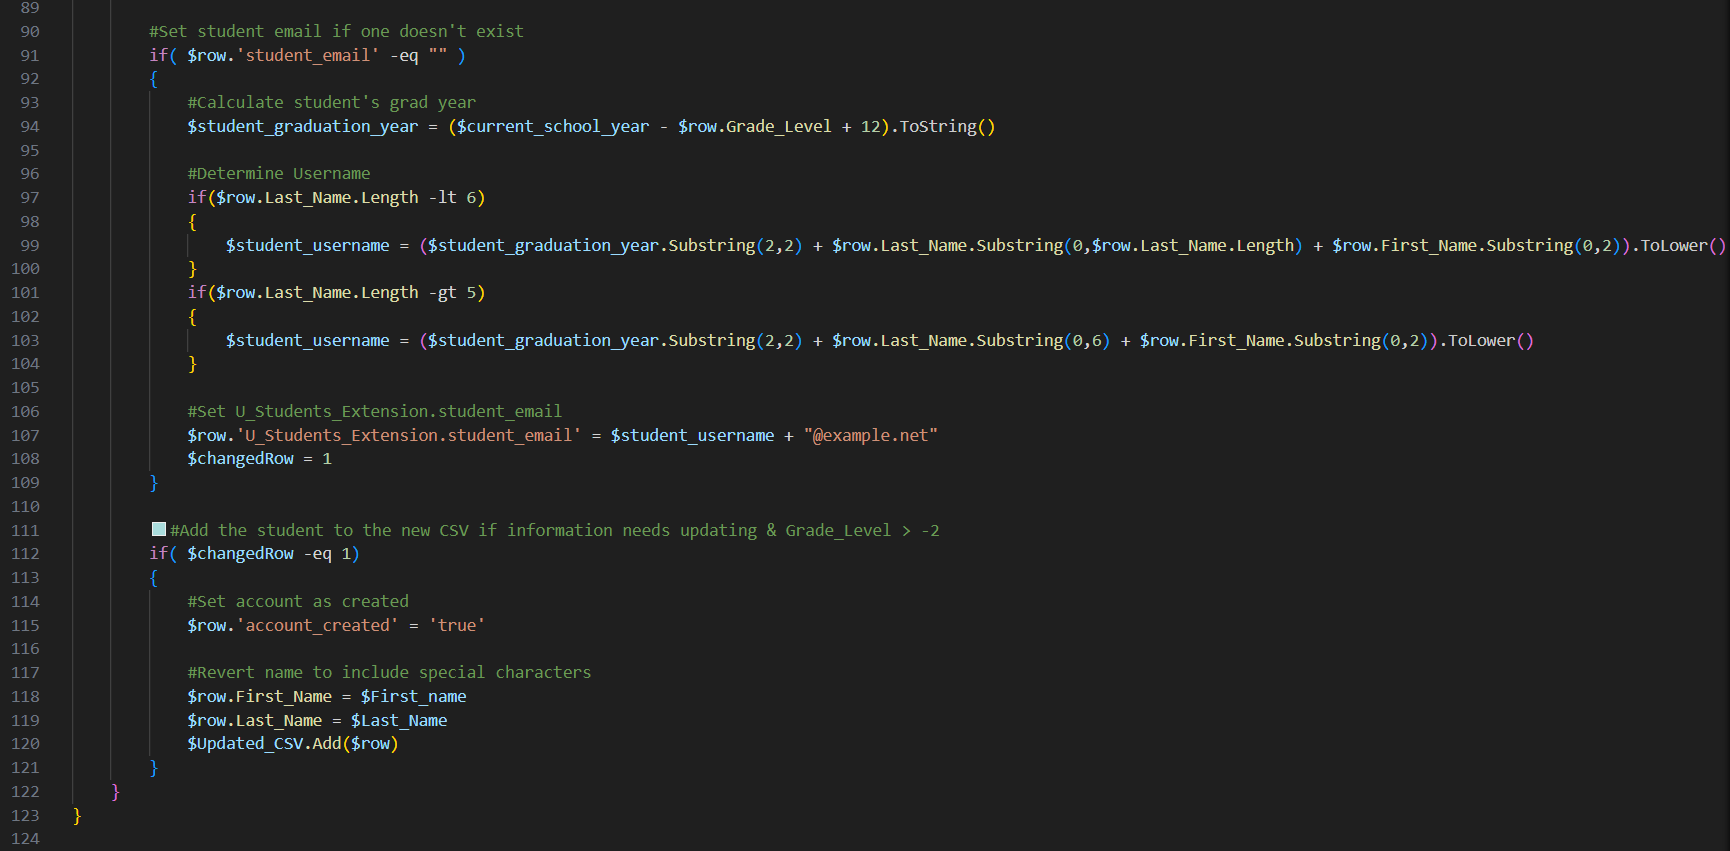Click line number 107 in the gutter

click(26, 436)
